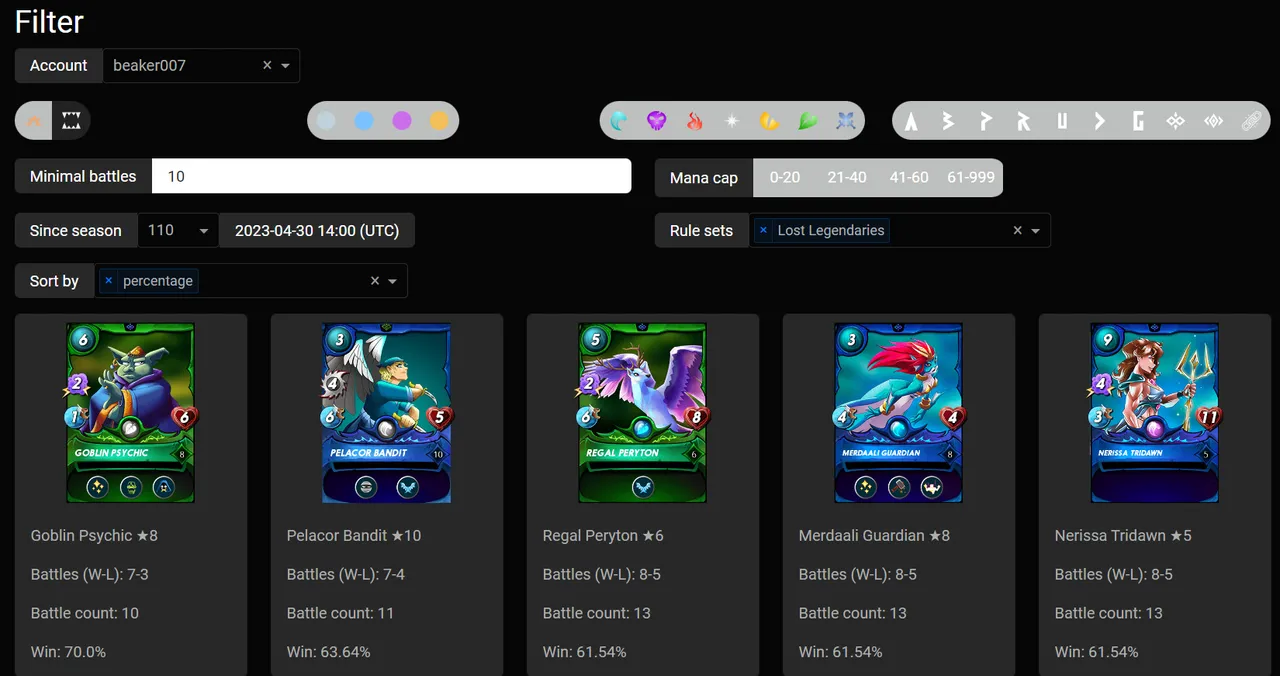Toggle the orange Wild format icon
The height and width of the screenshot is (676, 1280).
click(x=35, y=121)
